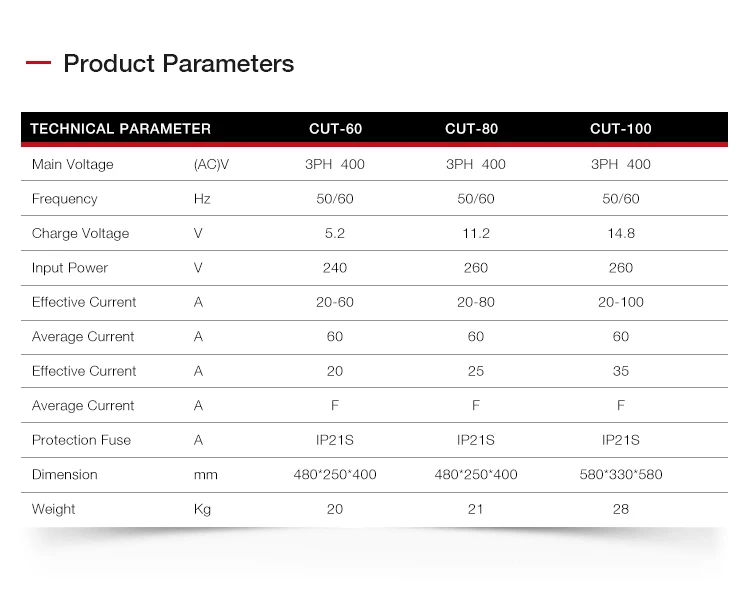
Task: Select the CUT-100 column header
Action: pos(620,128)
